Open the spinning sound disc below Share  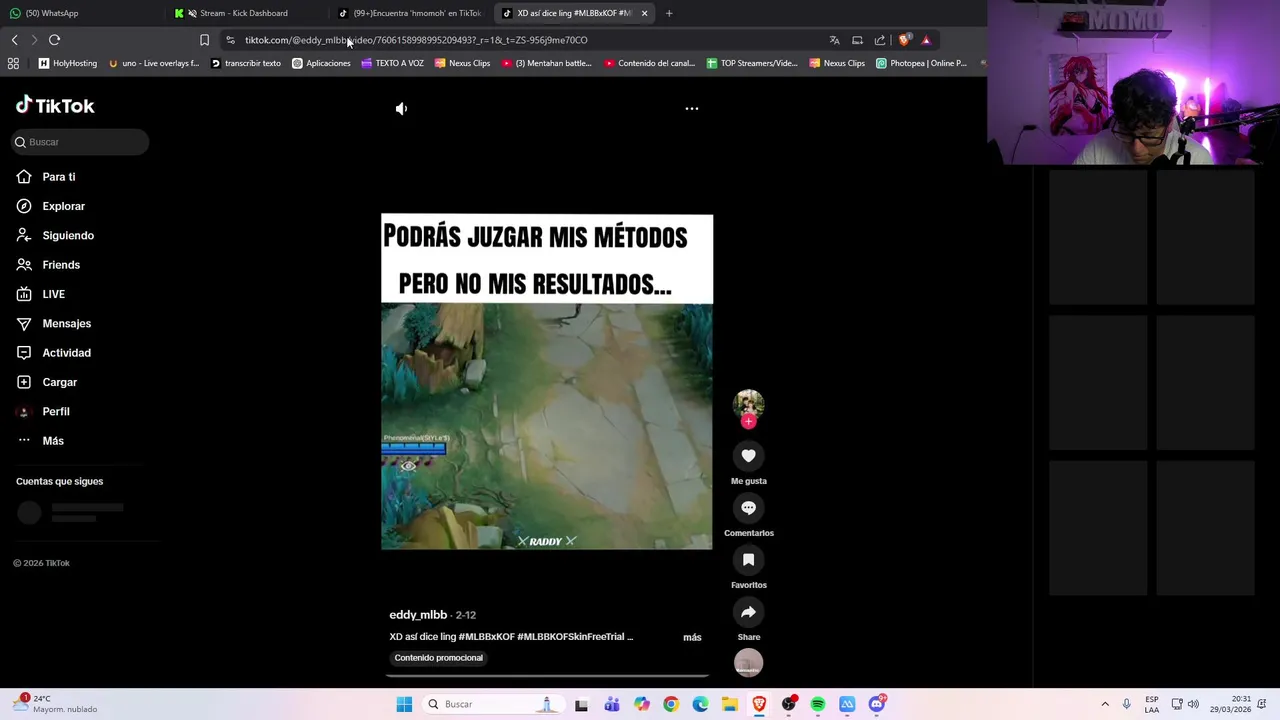coord(748,662)
